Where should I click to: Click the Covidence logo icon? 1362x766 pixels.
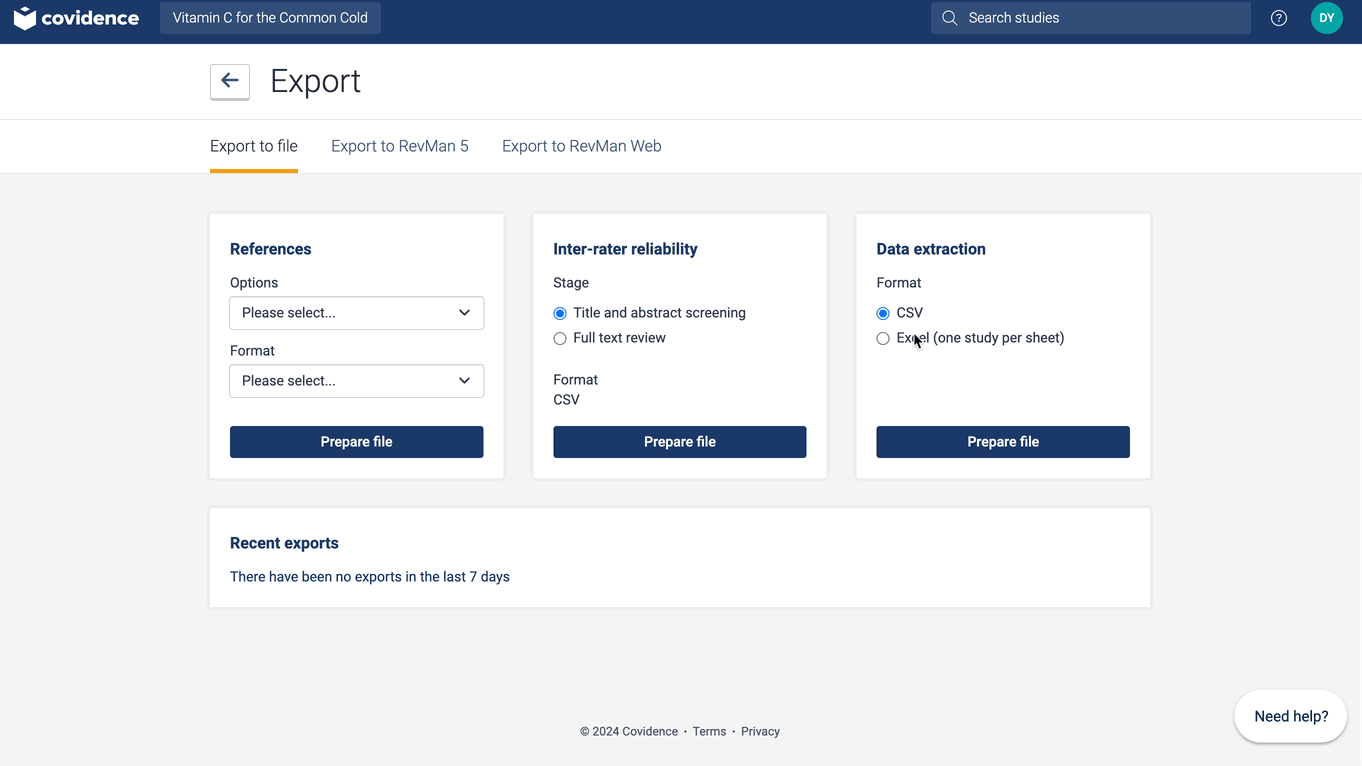click(25, 18)
